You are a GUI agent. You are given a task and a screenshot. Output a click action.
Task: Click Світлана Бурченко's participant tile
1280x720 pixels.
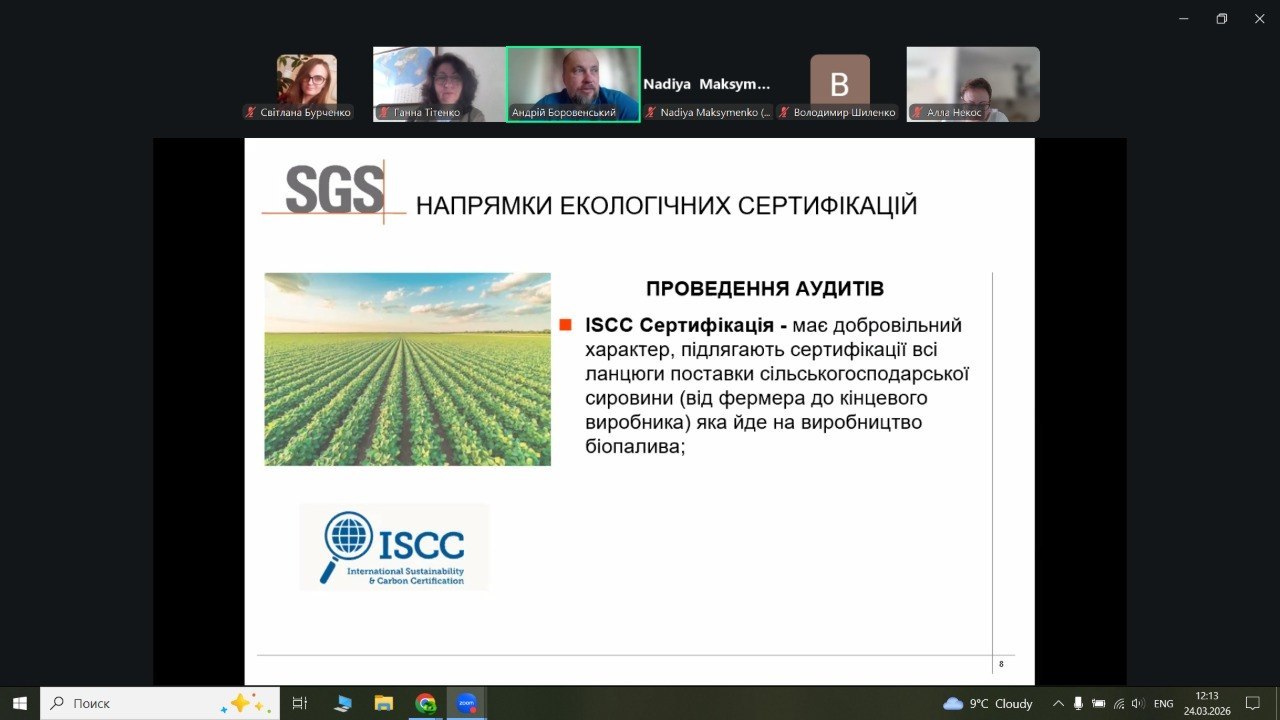(306, 84)
